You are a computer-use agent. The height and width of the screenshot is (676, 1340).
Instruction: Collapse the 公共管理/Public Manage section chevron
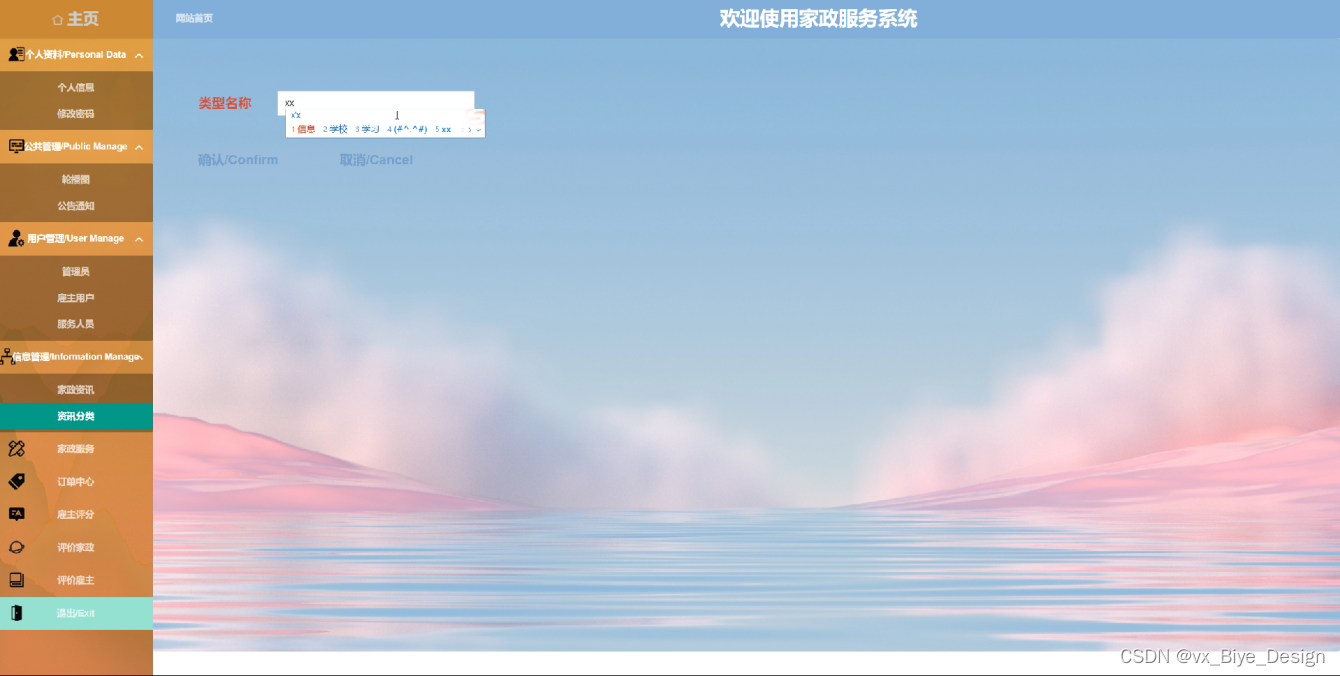click(139, 148)
